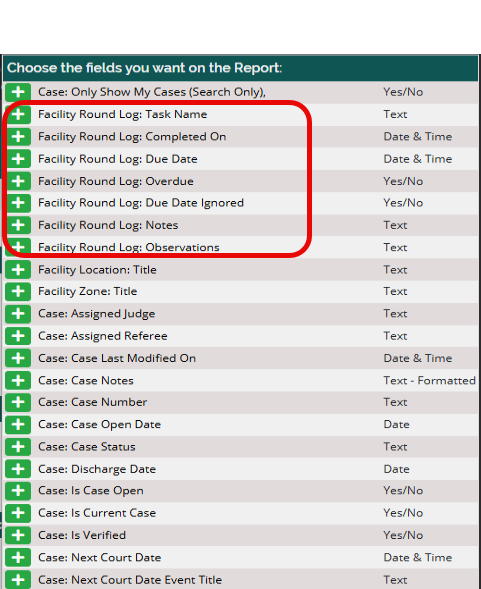Click 'Date' type in Case Open Date row
The width and height of the screenshot is (481, 589).
click(x=396, y=424)
